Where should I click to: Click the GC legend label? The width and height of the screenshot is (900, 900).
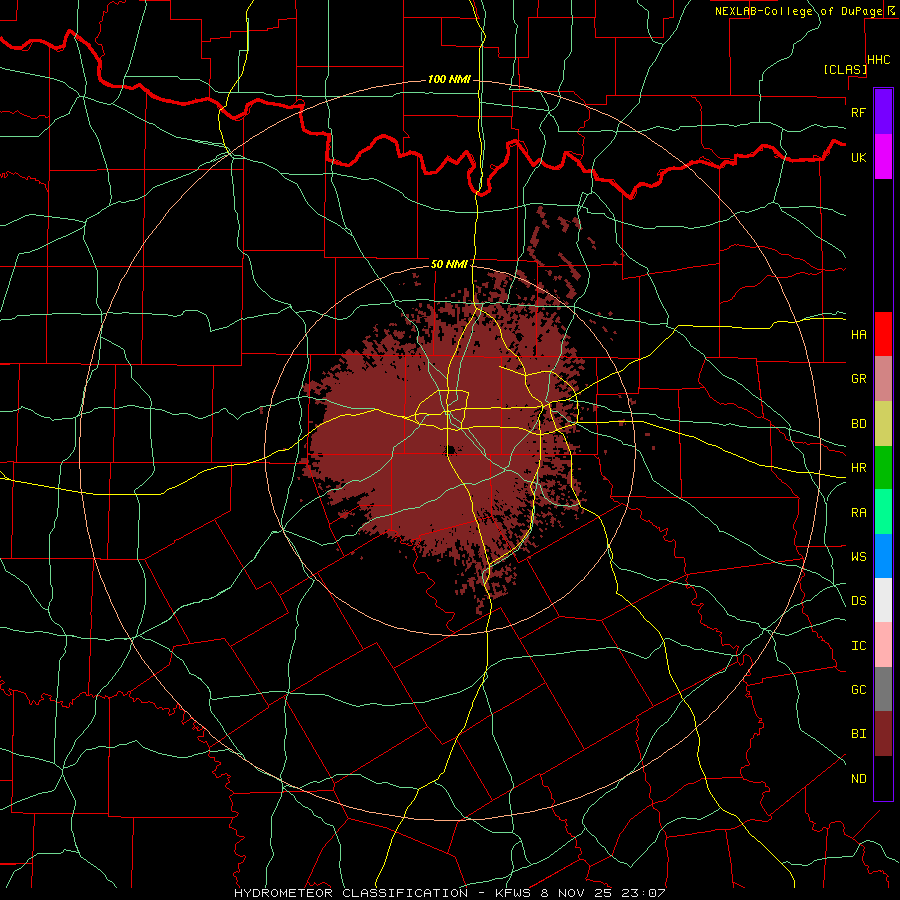click(x=859, y=689)
